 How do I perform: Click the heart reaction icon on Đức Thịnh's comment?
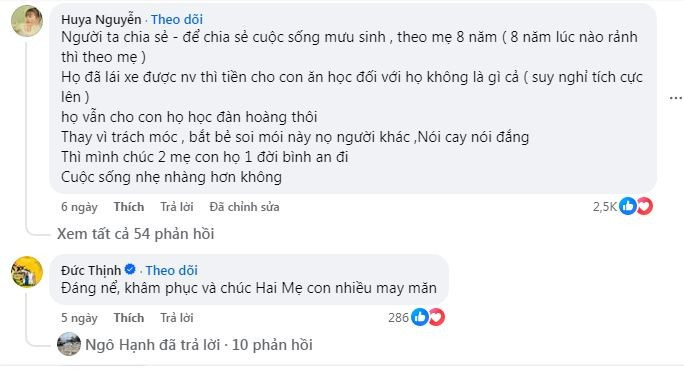tap(437, 317)
